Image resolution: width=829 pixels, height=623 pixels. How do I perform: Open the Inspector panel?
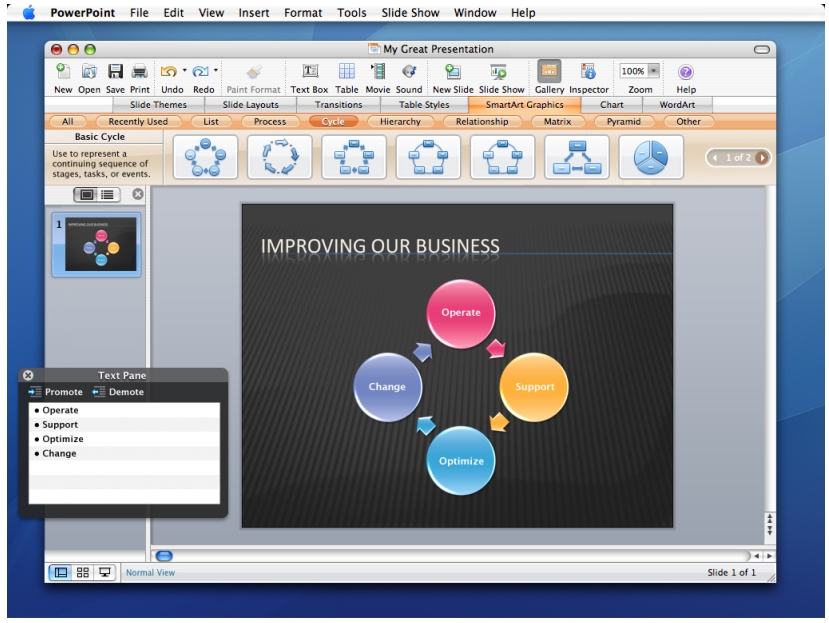pyautogui.click(x=589, y=72)
